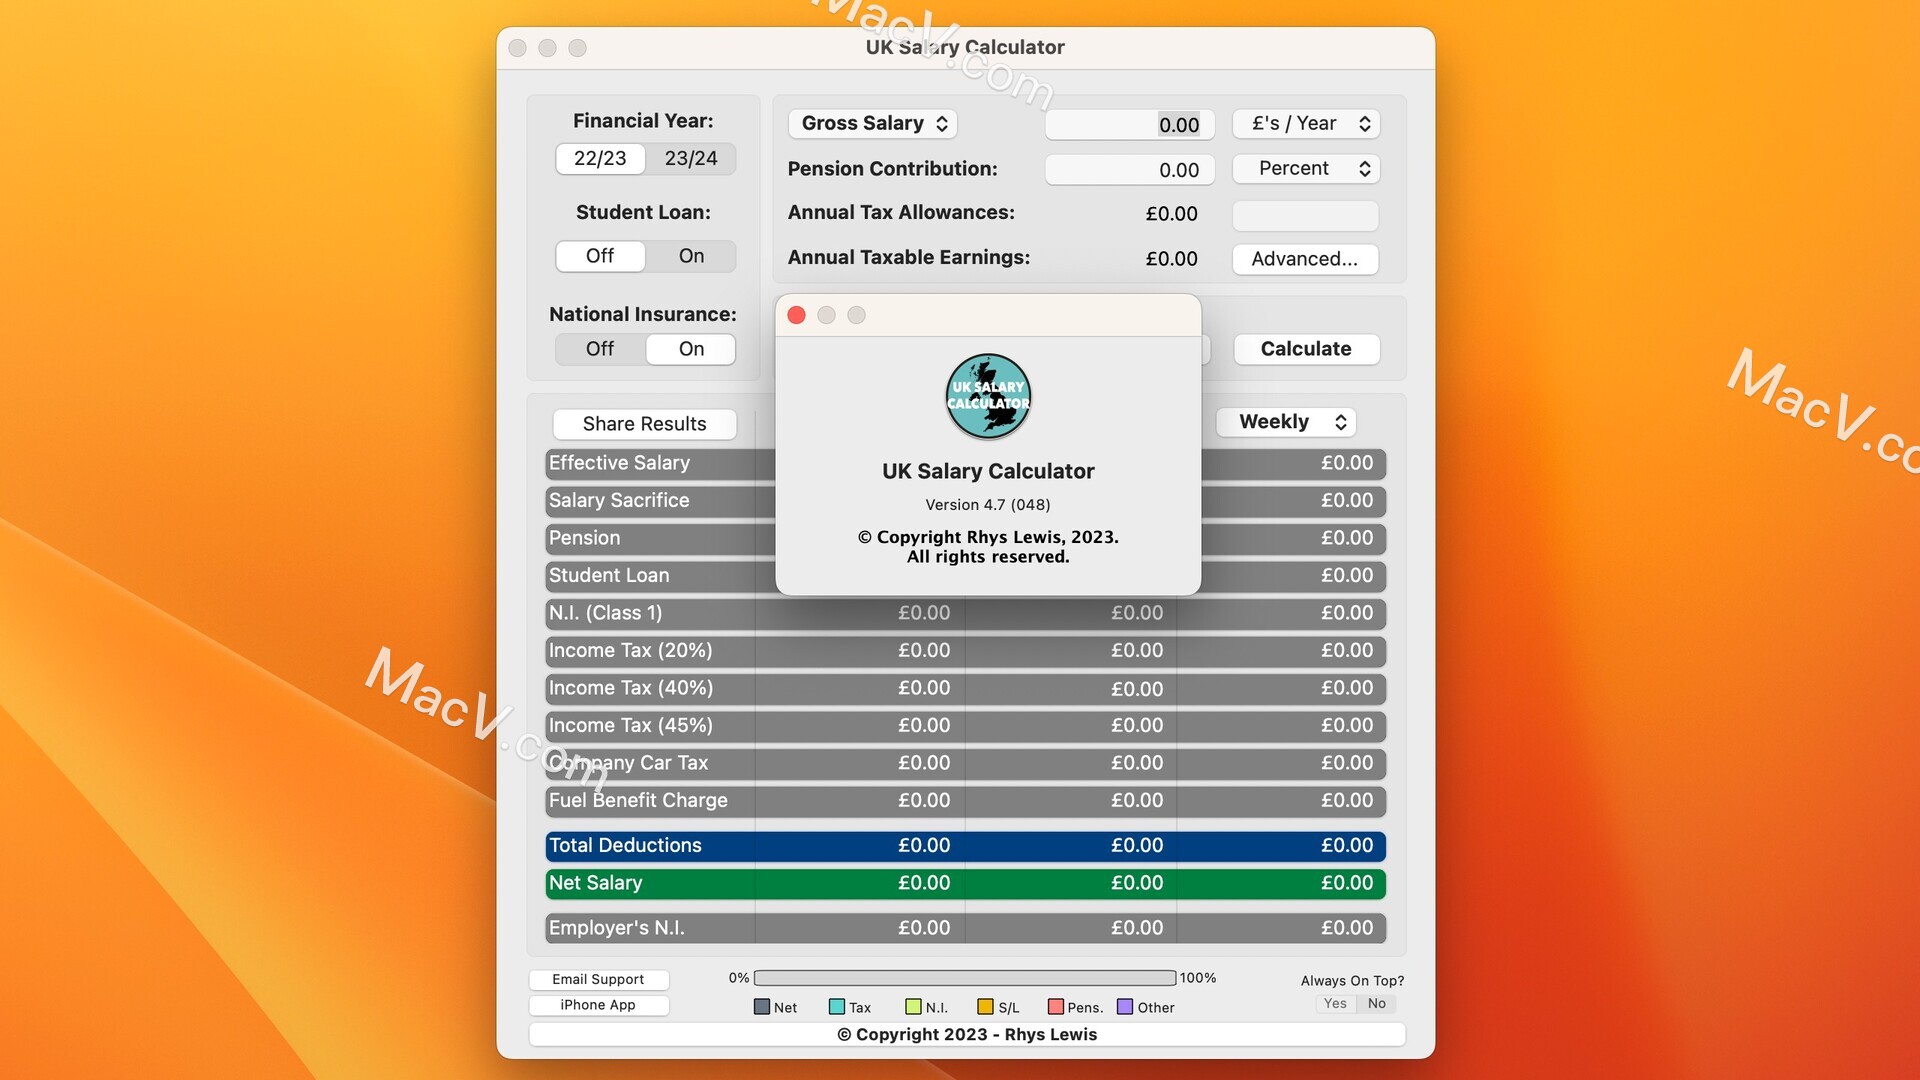
Task: Turn Student Loan On
Action: (x=691, y=256)
